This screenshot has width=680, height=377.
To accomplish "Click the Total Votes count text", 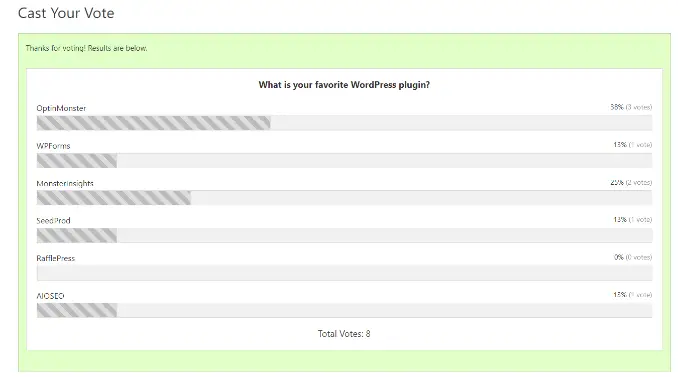I will tap(344, 334).
